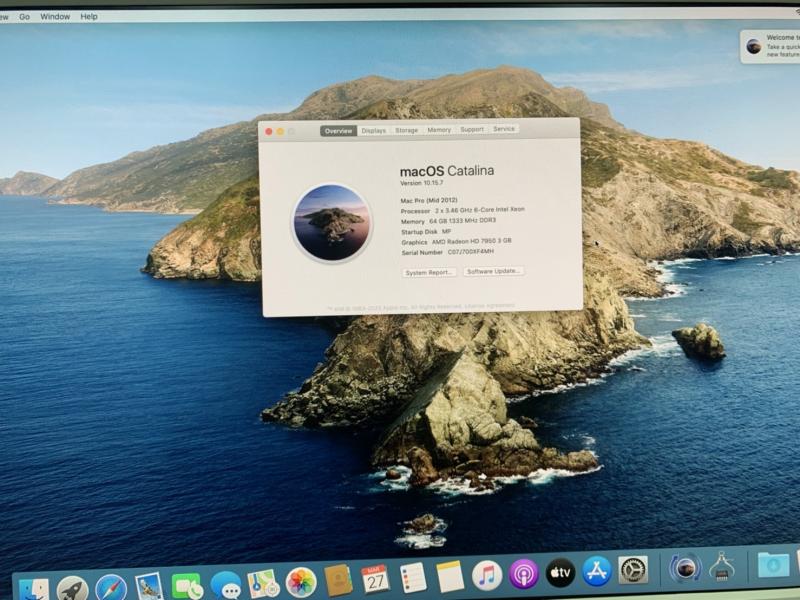Open System Preferences gear icon

[633, 569]
